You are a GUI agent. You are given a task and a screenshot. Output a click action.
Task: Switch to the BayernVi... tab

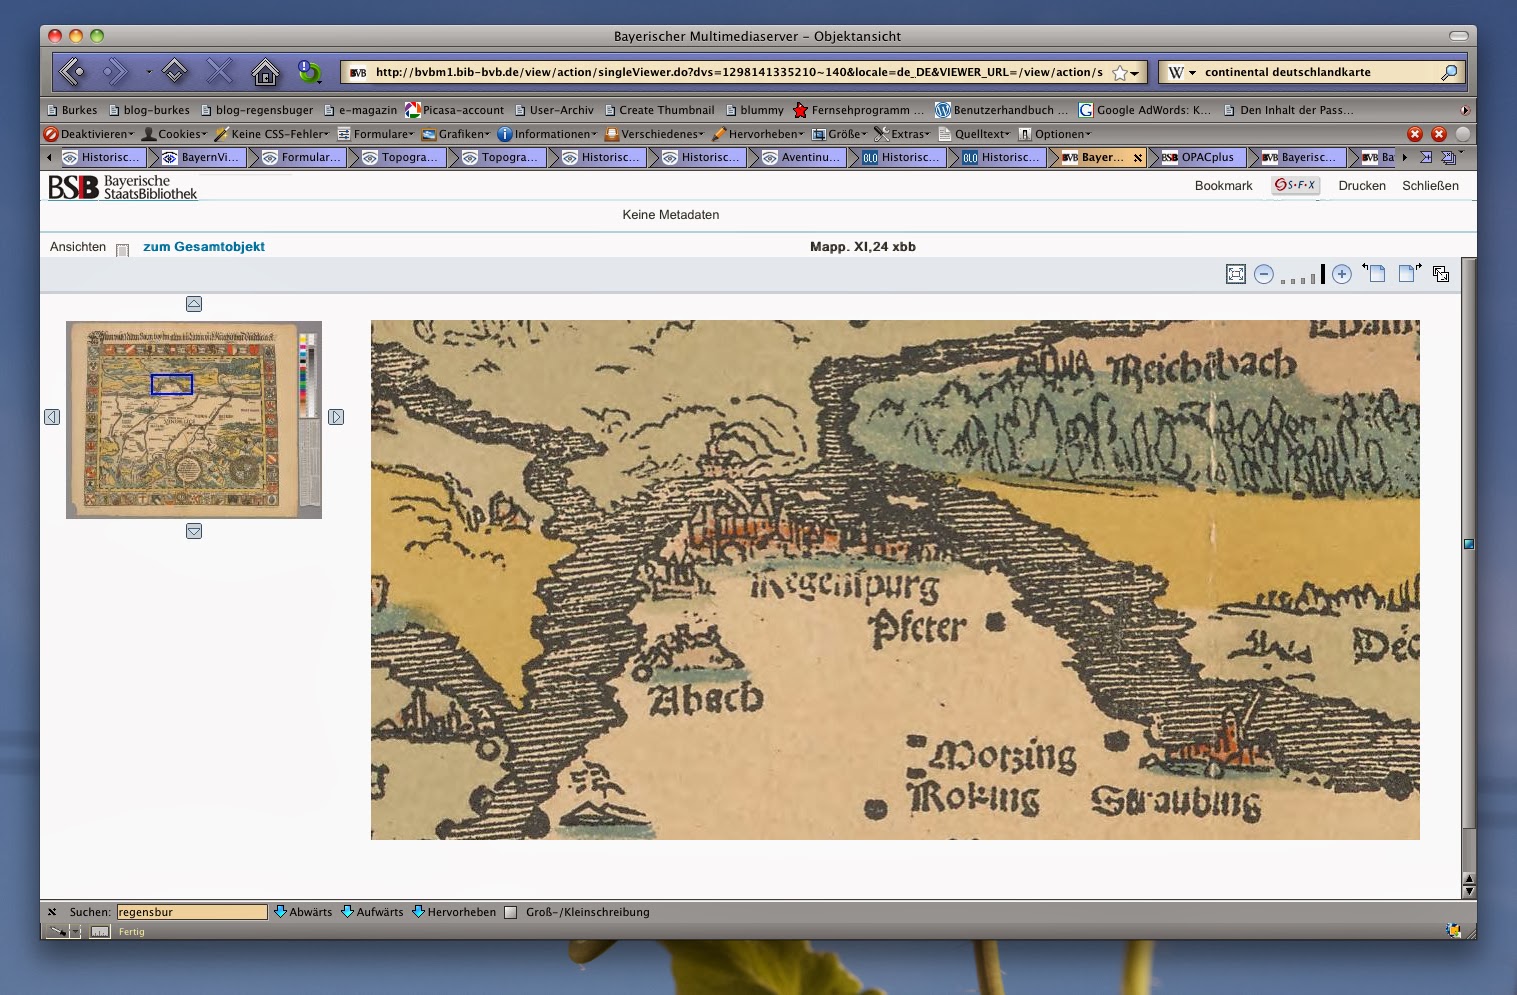pos(200,157)
